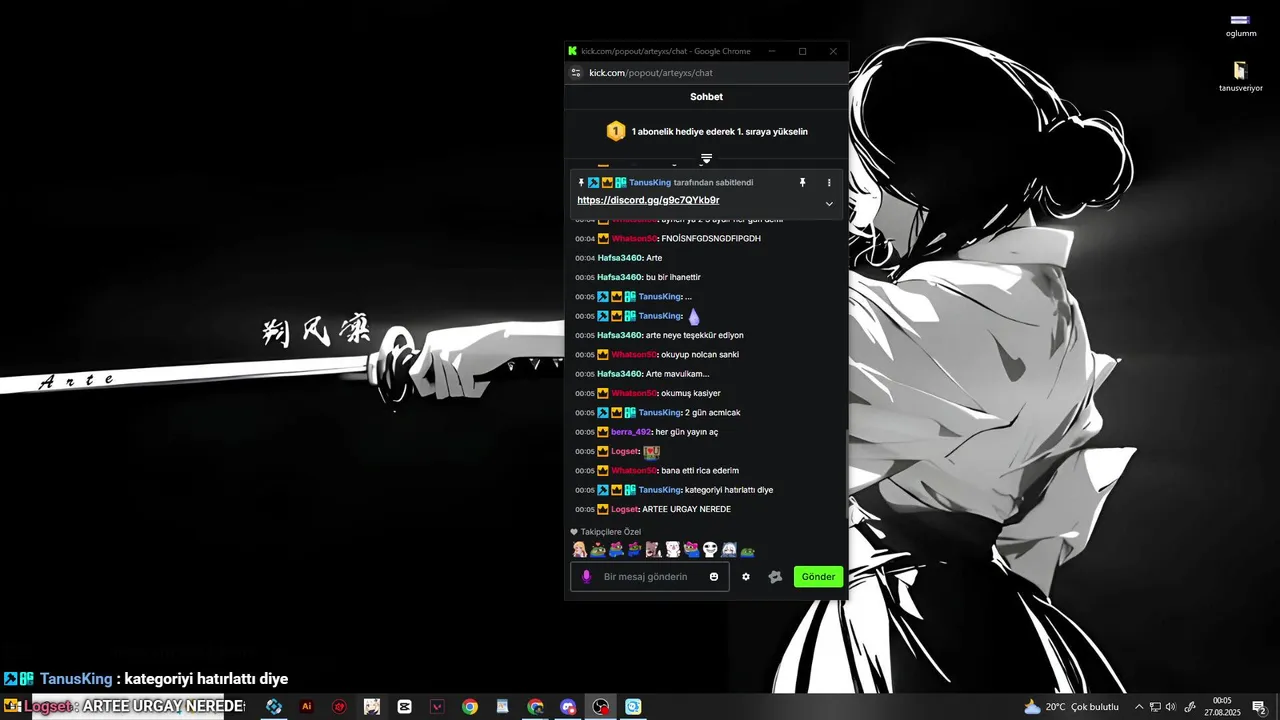
Task: Open the pinned message three-dot menu
Action: point(829,182)
